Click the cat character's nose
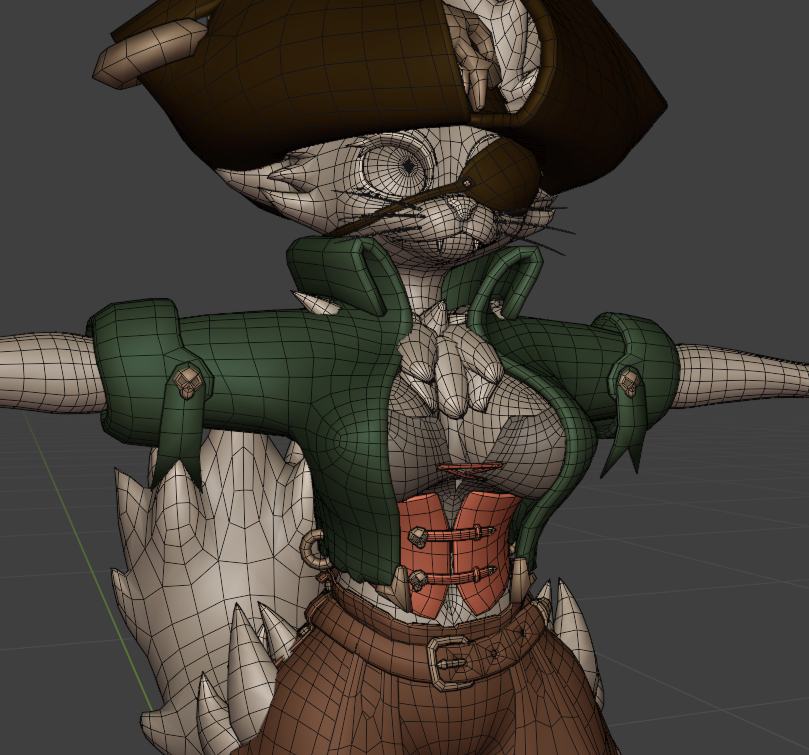809x755 pixels. point(462,208)
